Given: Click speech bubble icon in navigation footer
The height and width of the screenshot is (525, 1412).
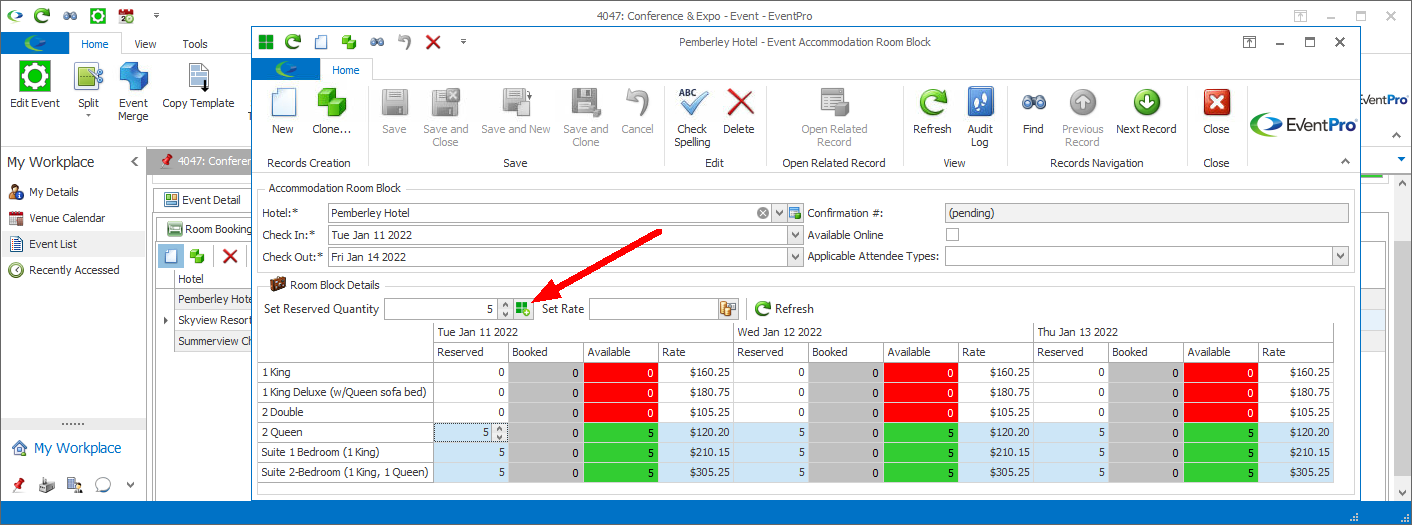Looking at the screenshot, I should click(103, 485).
